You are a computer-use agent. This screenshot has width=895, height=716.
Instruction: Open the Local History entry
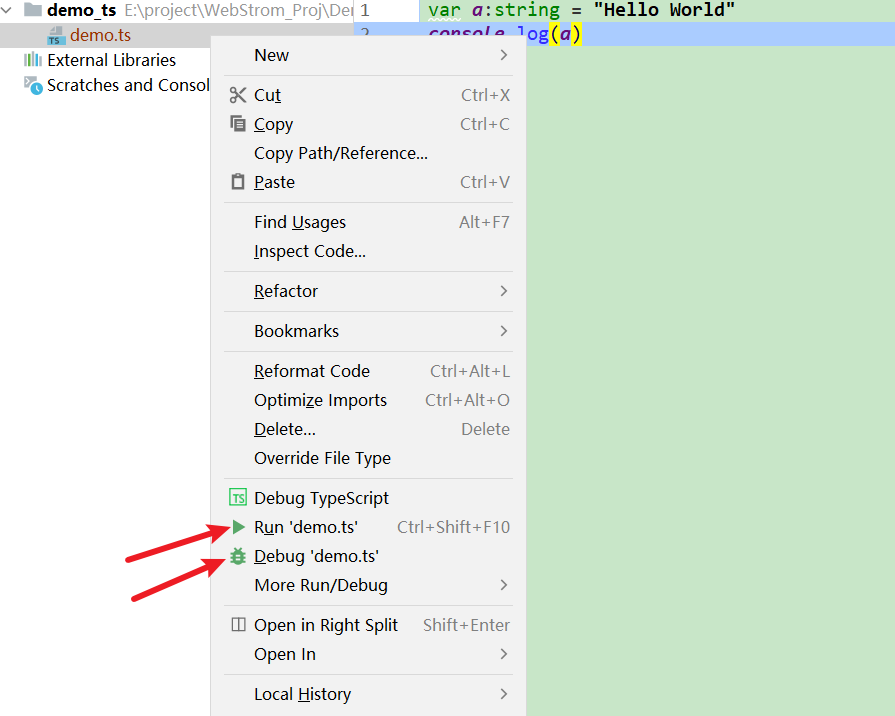368,694
